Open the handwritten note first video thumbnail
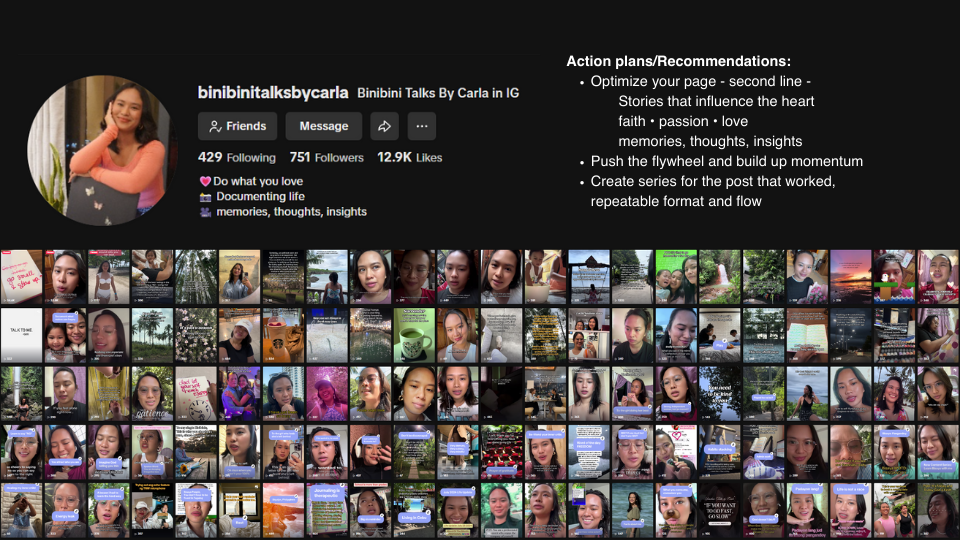Viewport: 960px width, 540px height. point(21,277)
